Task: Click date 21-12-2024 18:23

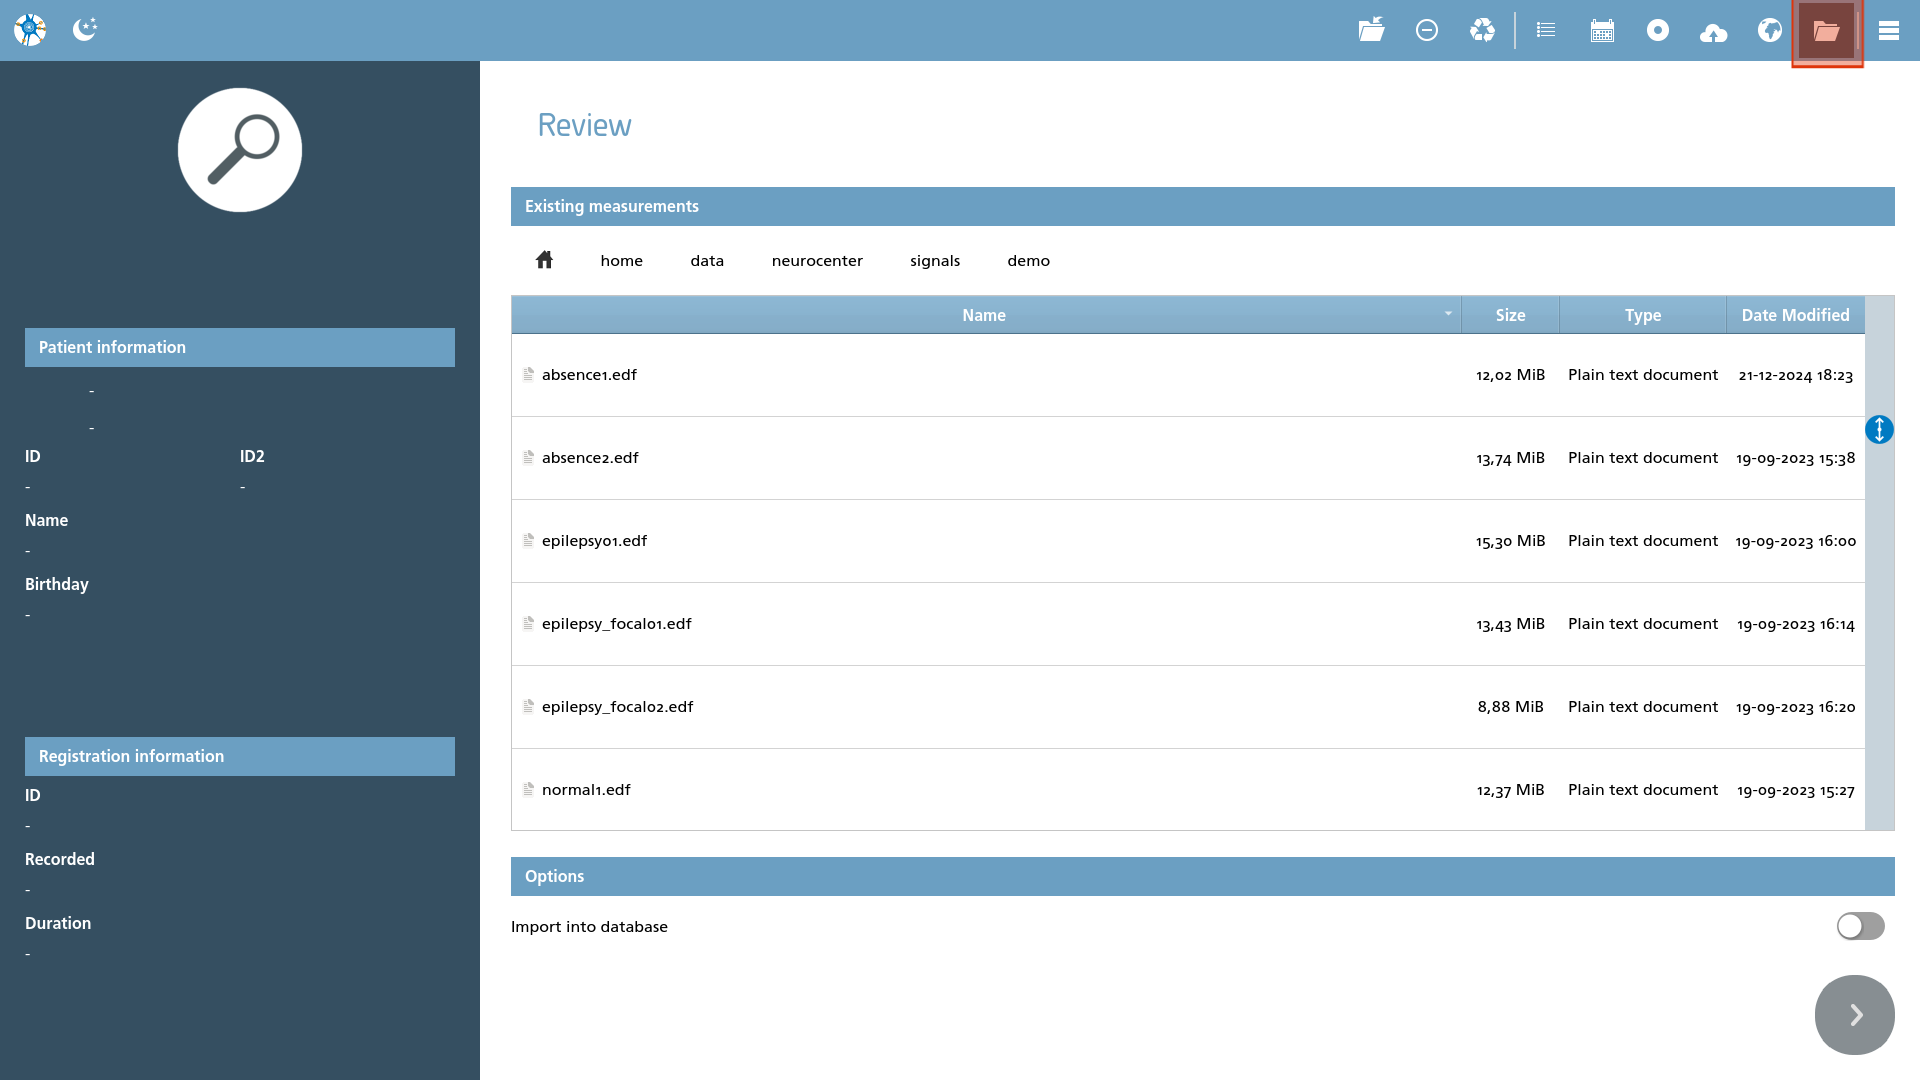Action: click(1795, 375)
